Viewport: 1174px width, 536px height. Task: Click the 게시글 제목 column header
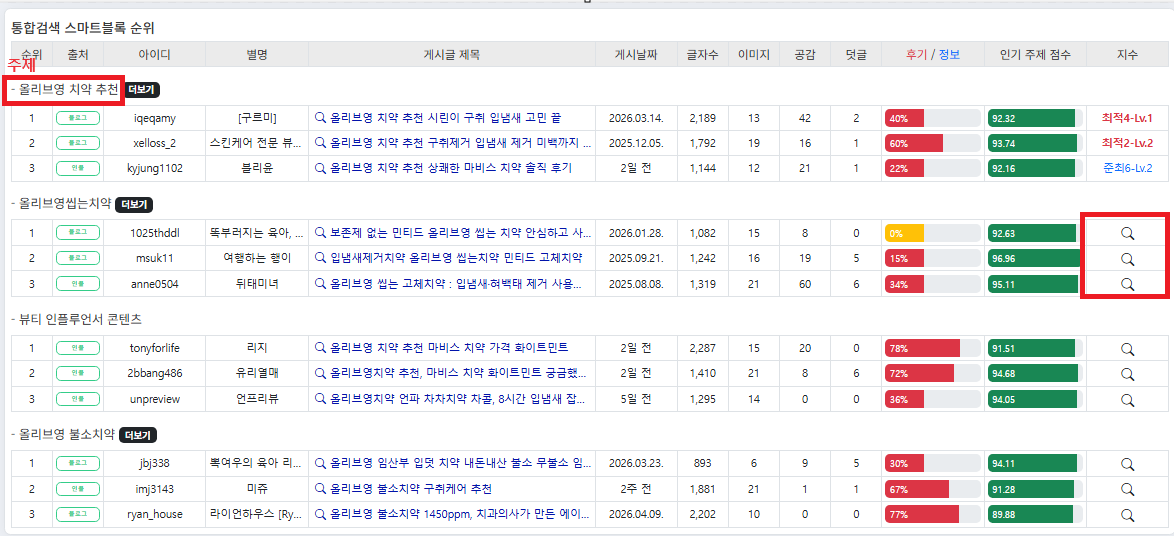(451, 55)
